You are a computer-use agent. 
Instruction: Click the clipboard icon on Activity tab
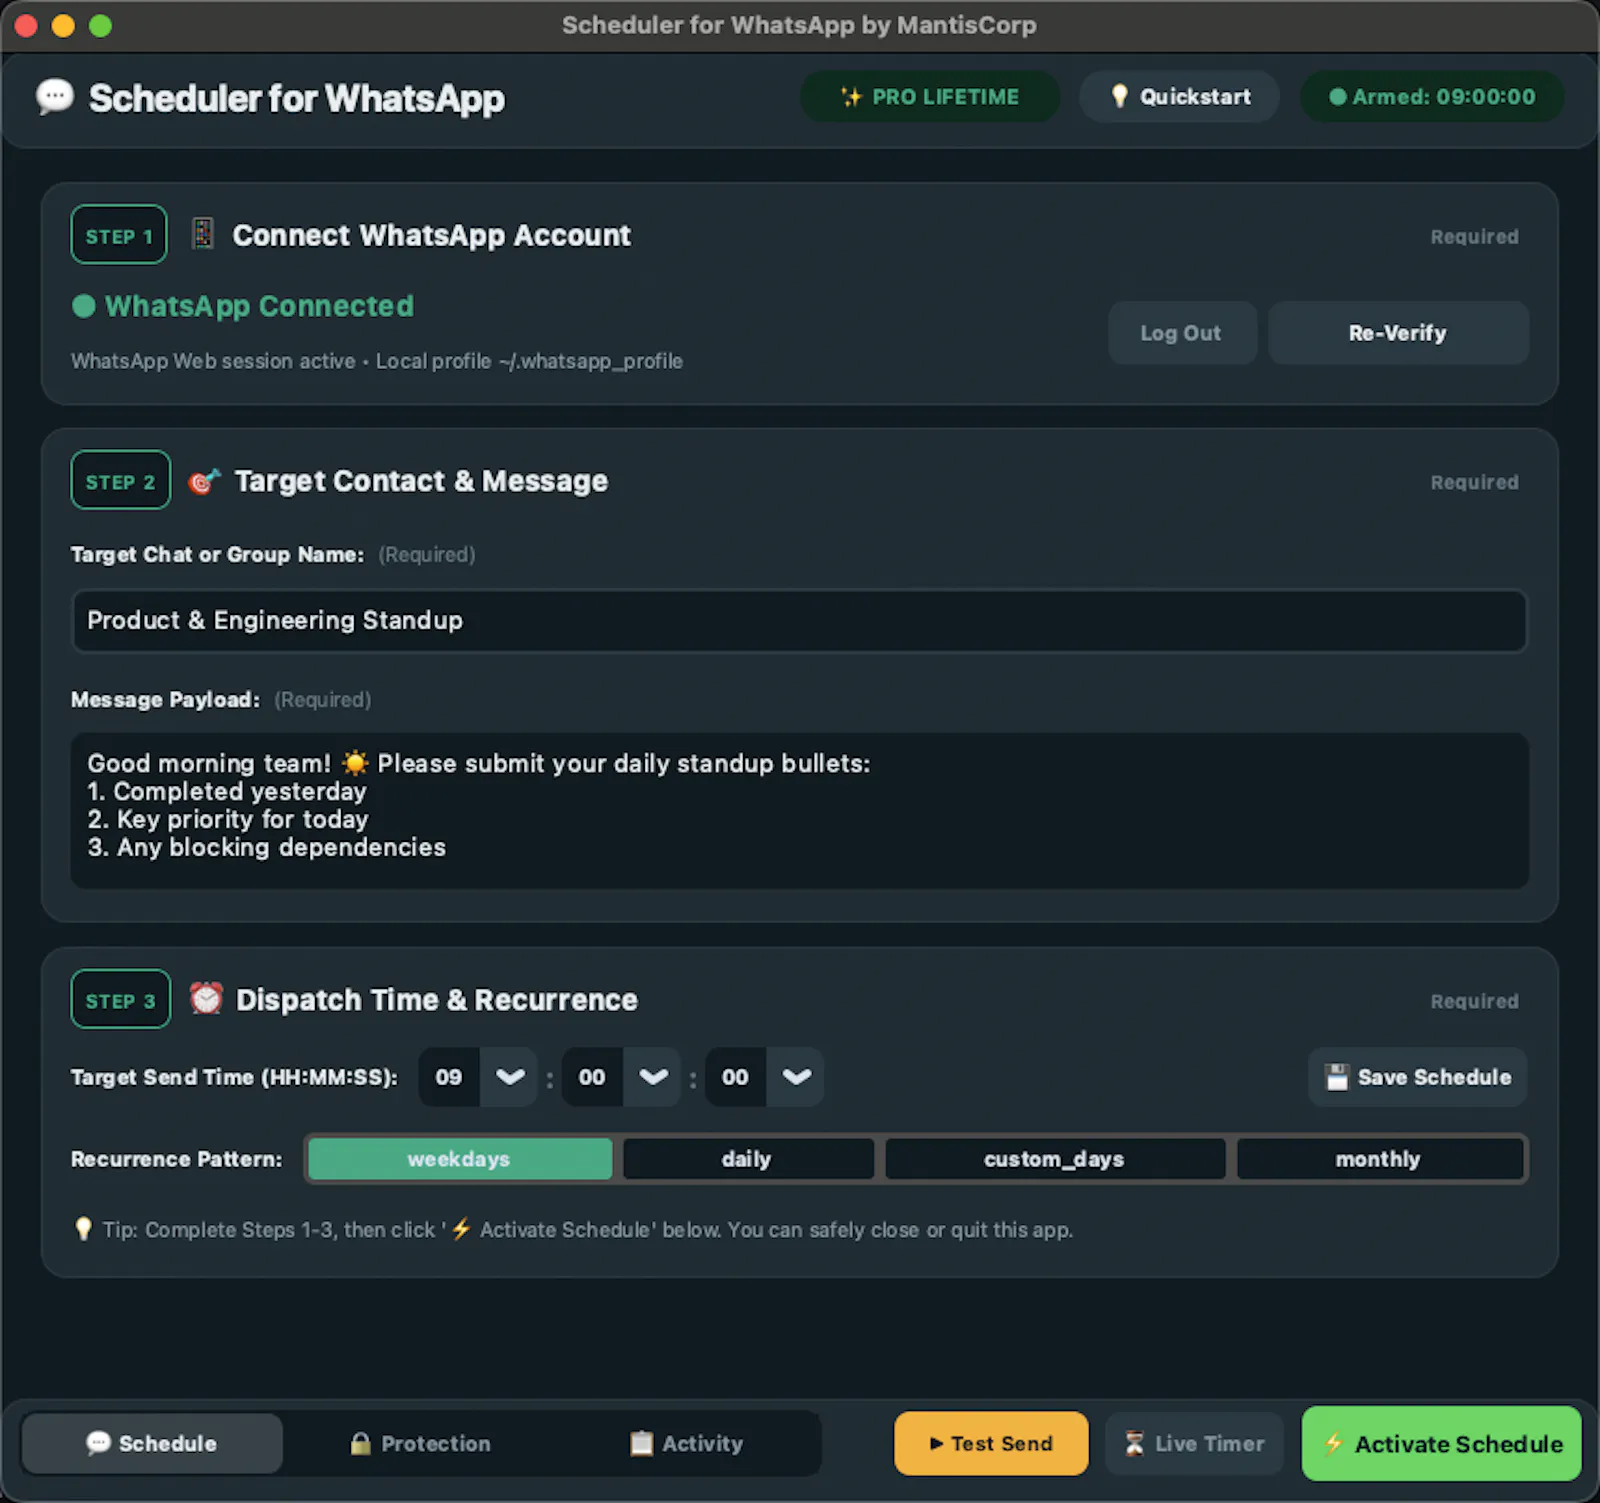point(641,1443)
